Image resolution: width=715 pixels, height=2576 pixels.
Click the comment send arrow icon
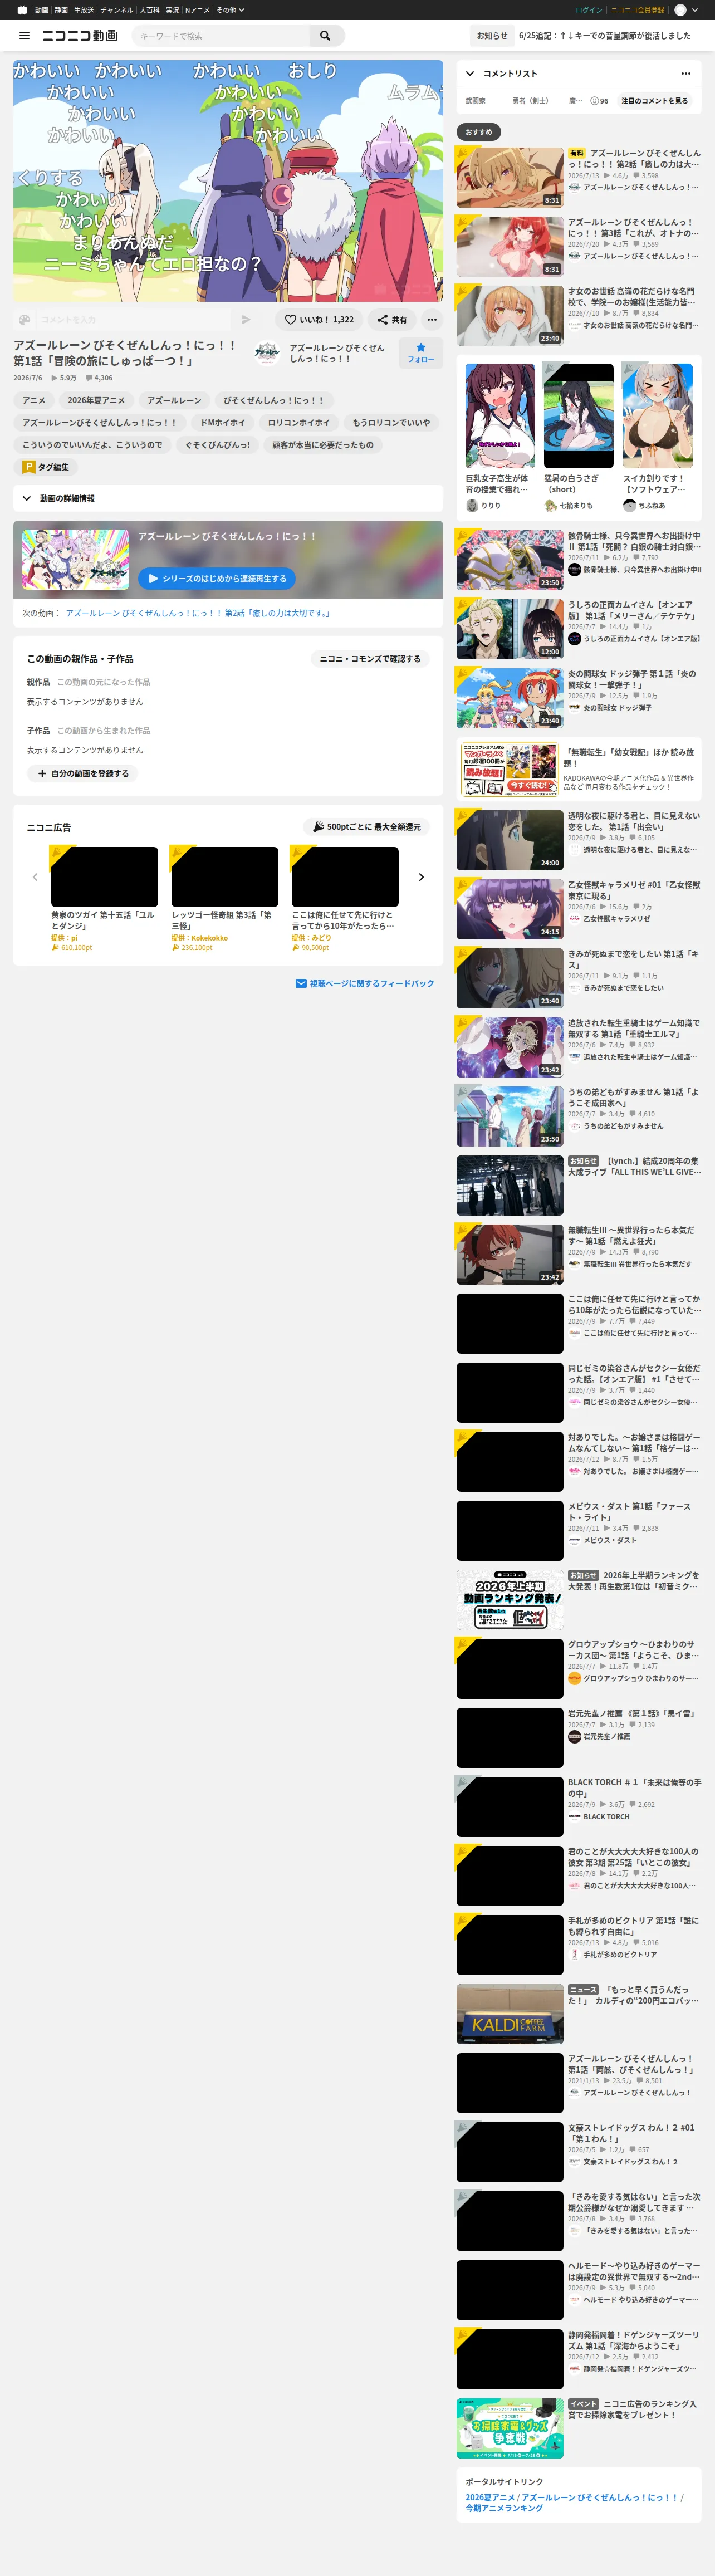click(x=246, y=320)
